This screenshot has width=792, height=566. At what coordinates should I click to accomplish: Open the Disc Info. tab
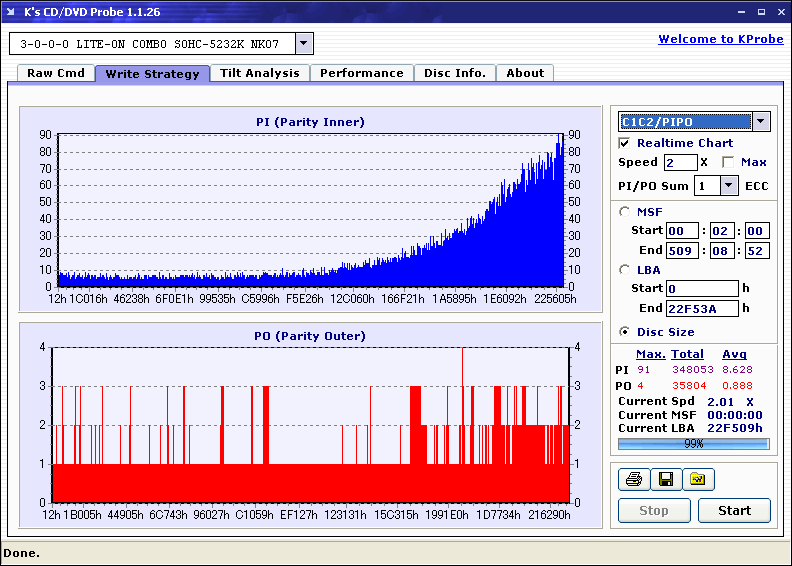(x=455, y=73)
